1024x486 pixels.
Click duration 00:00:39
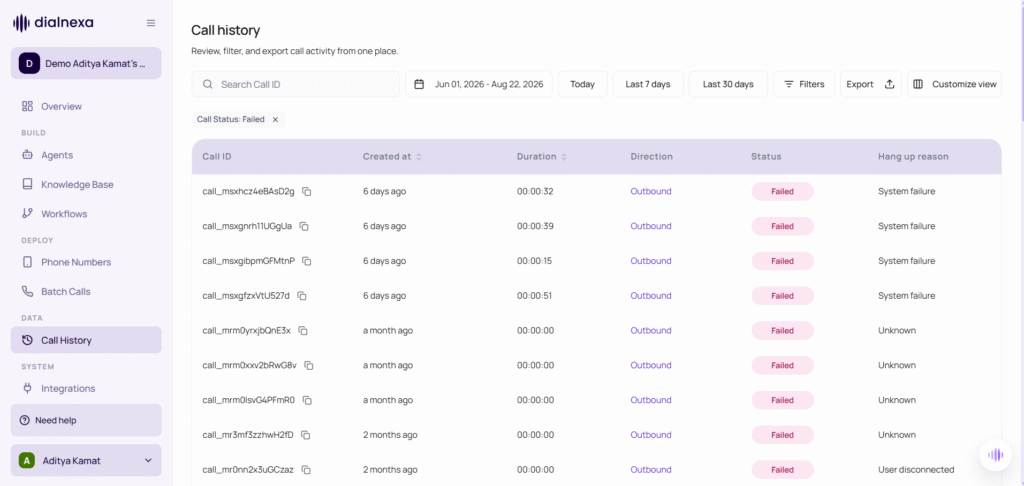click(535, 226)
